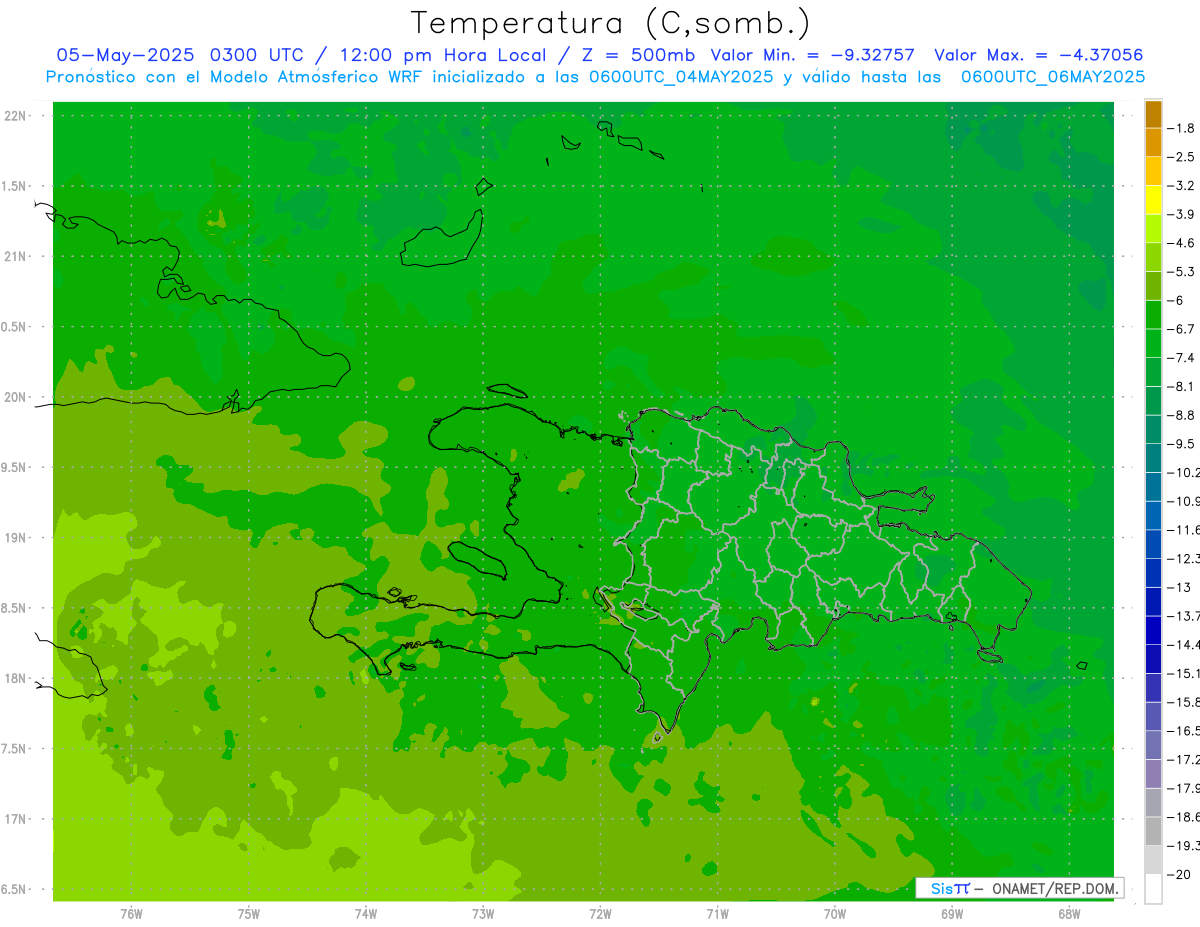Click the '22N' latitude label
The image size is (1200, 927).
(x=15, y=115)
